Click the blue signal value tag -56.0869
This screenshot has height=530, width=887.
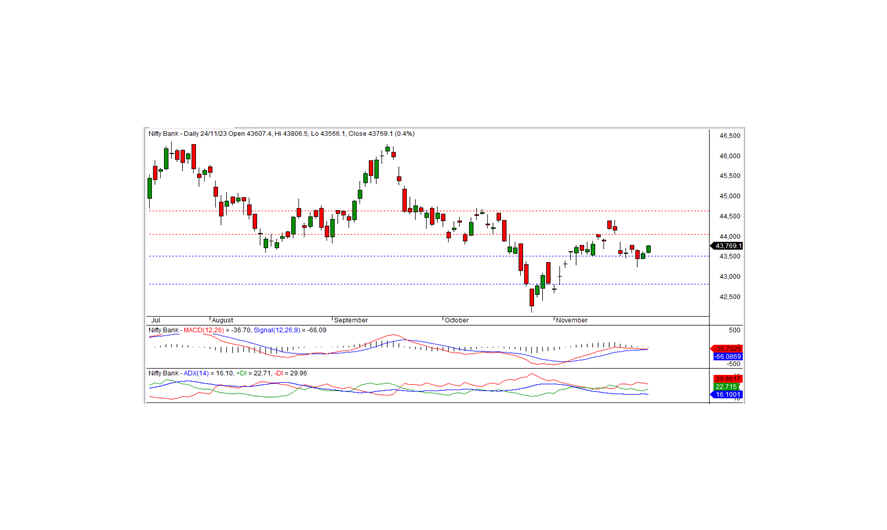pyautogui.click(x=727, y=357)
